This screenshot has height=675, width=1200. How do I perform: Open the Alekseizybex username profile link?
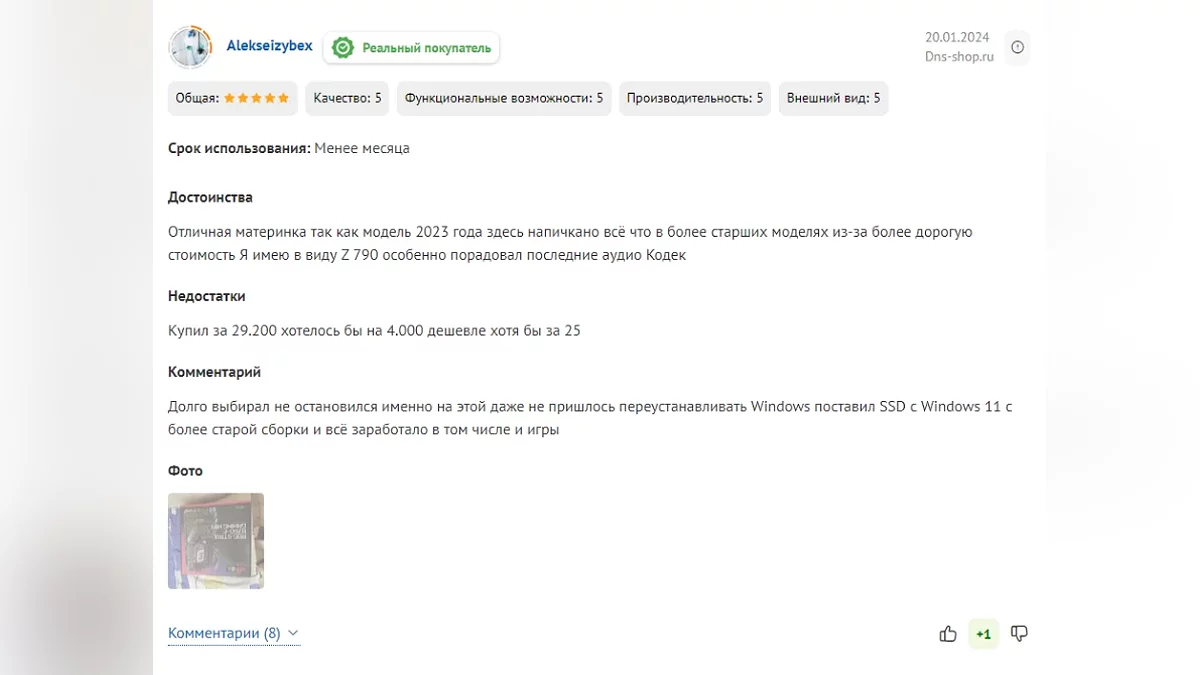tap(269, 46)
